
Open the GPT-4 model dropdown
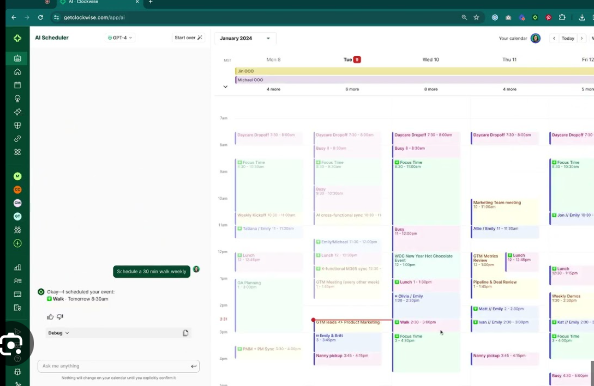pyautogui.click(x=120, y=38)
